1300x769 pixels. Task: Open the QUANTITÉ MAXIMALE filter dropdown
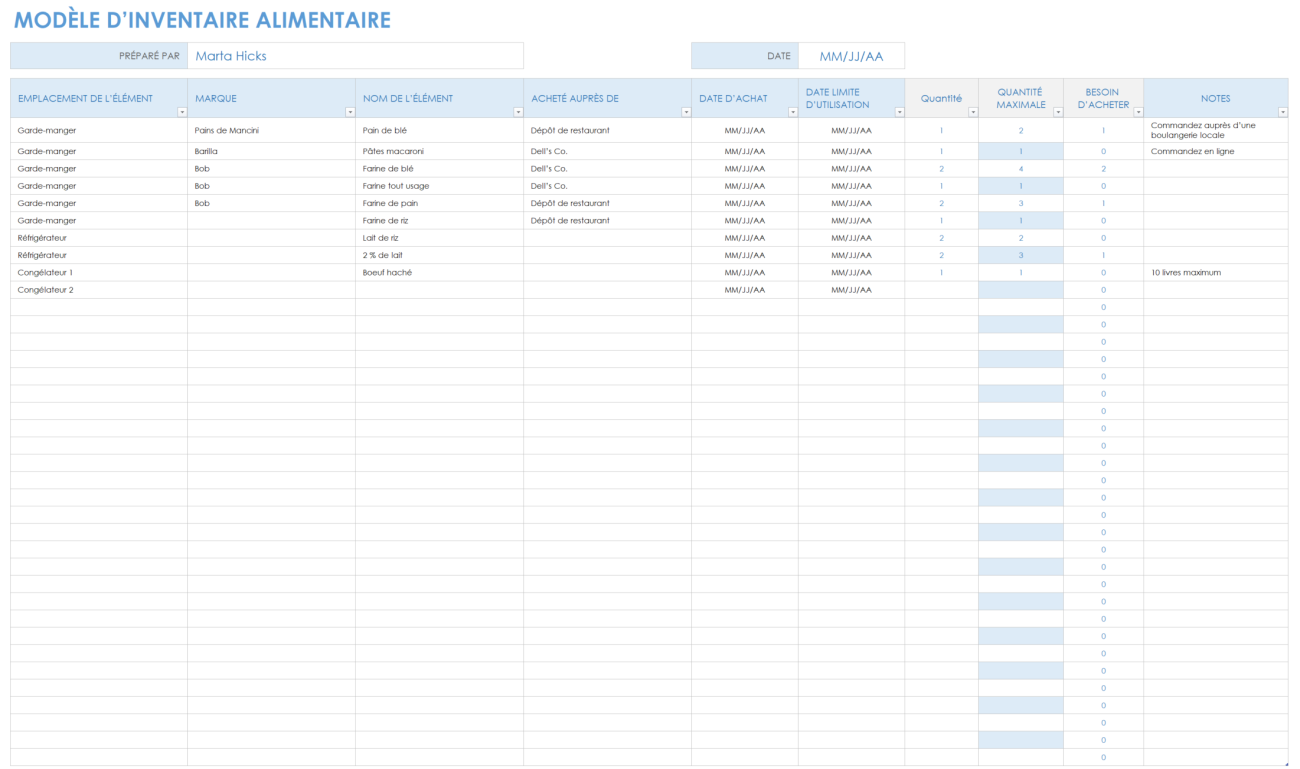(1057, 112)
